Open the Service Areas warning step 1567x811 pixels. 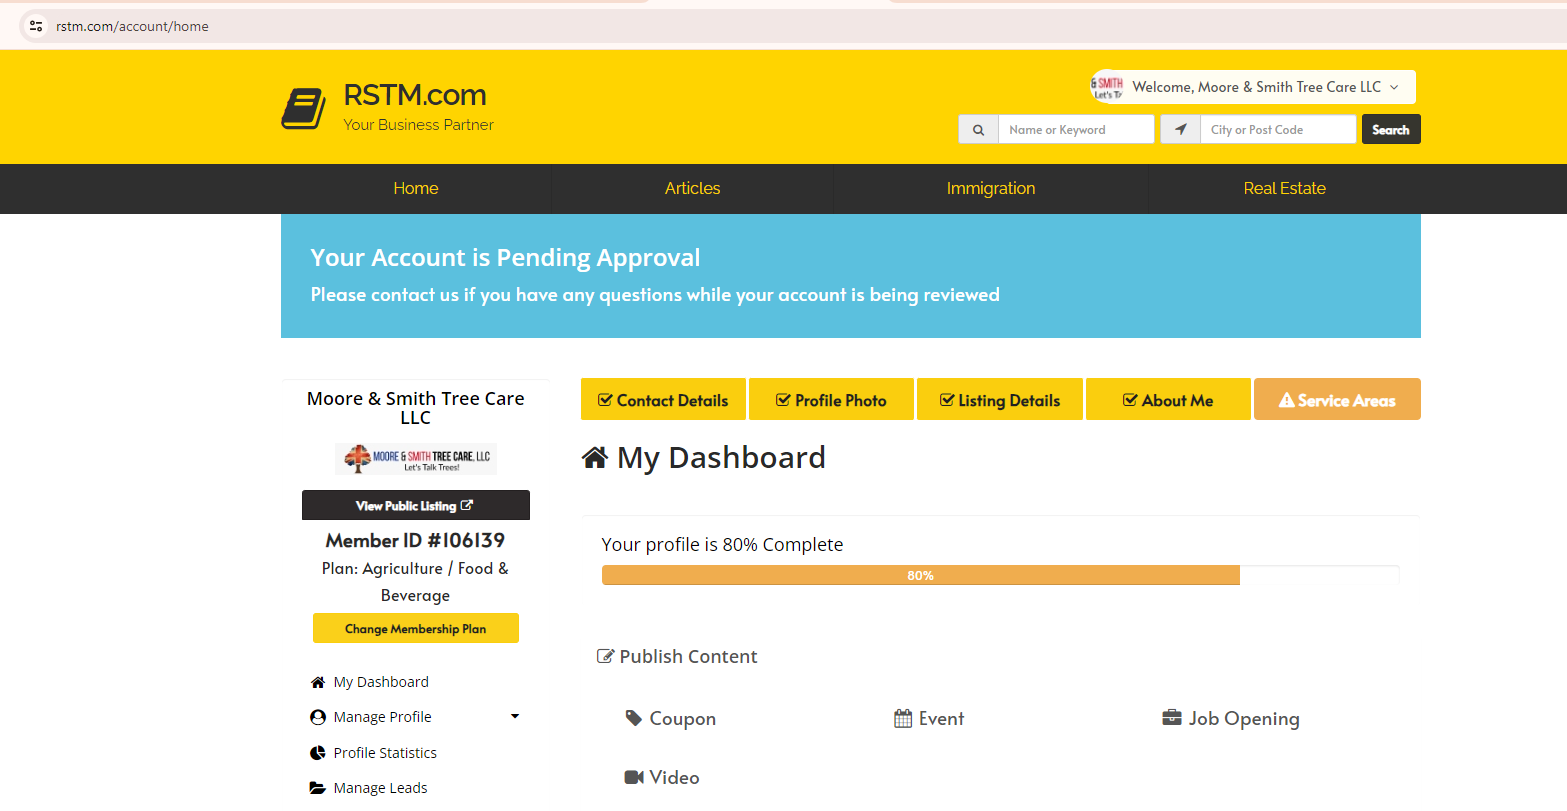[1336, 400]
